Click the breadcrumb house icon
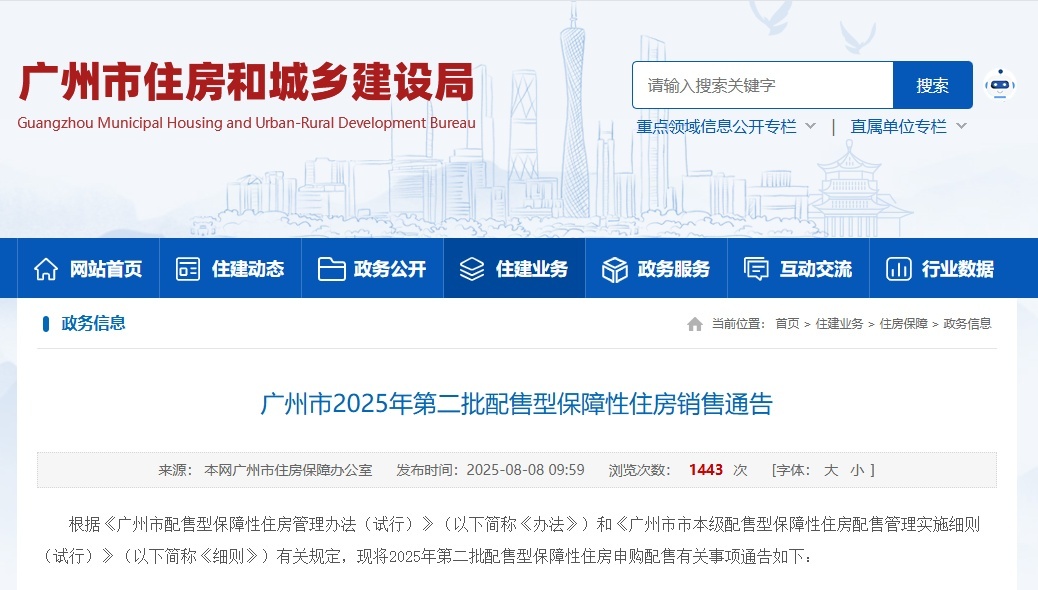 tap(695, 324)
